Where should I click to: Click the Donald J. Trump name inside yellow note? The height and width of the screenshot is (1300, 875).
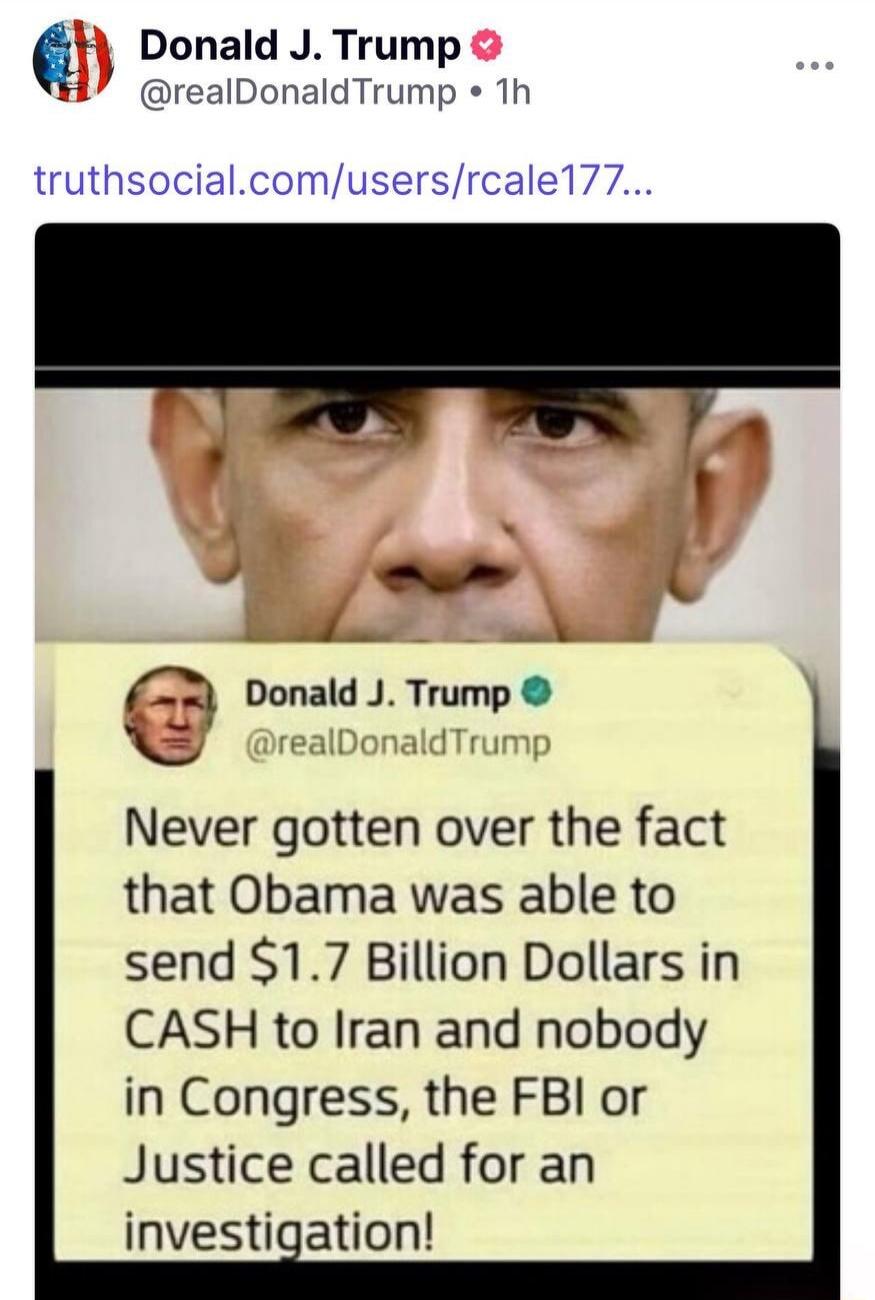[x=378, y=693]
